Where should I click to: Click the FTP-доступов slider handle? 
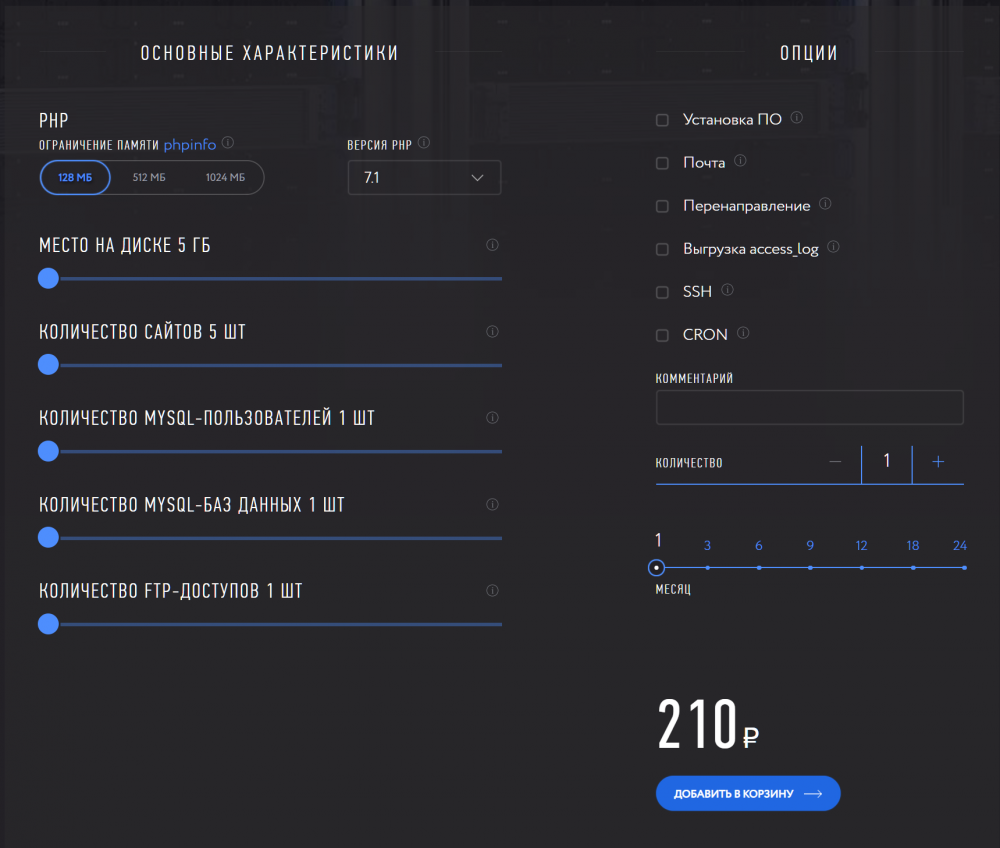coord(48,624)
